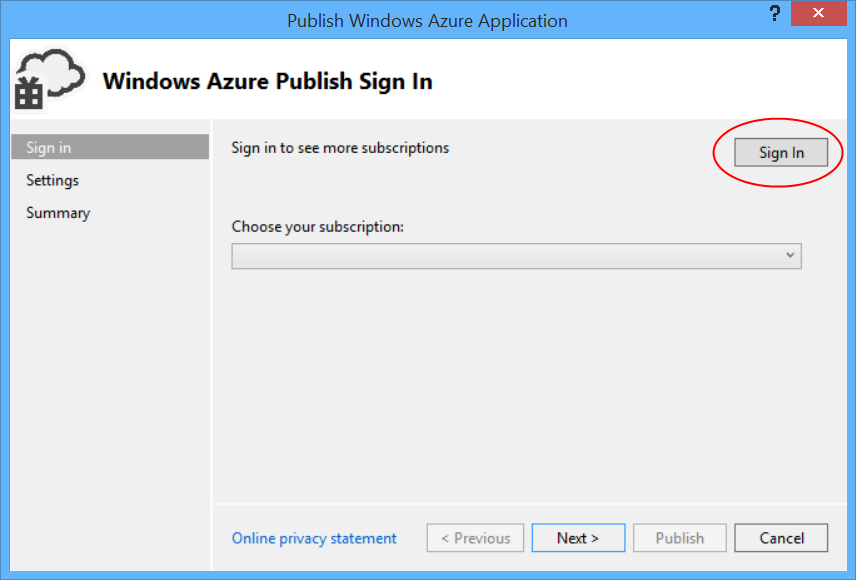The height and width of the screenshot is (580, 856).
Task: Open the Settings step
Action: pyautogui.click(x=52, y=180)
